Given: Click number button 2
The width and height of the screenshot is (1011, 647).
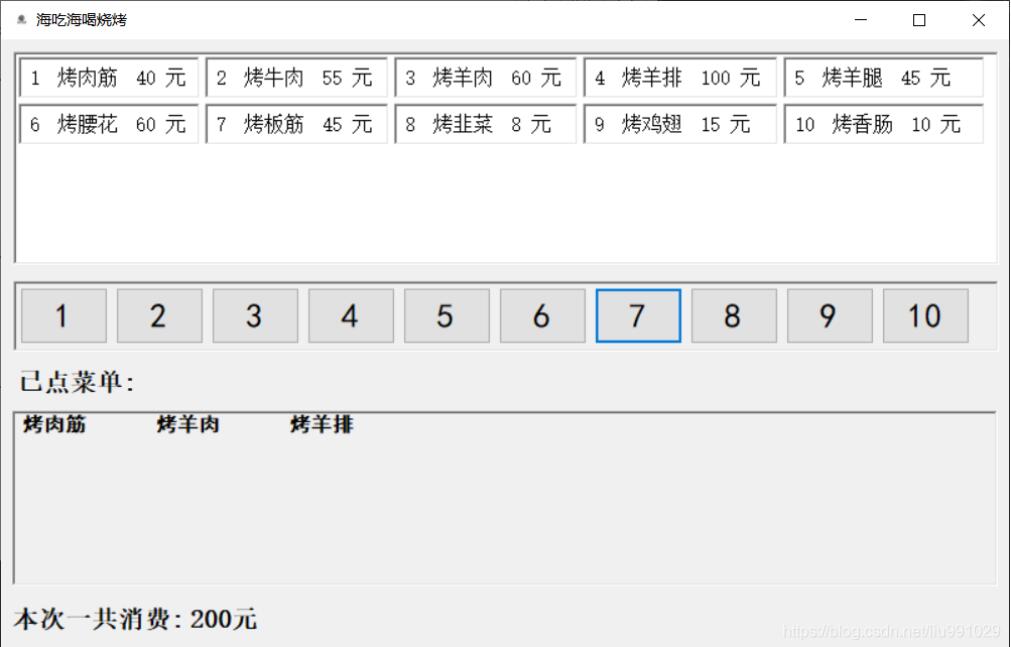Looking at the screenshot, I should tap(159, 315).
